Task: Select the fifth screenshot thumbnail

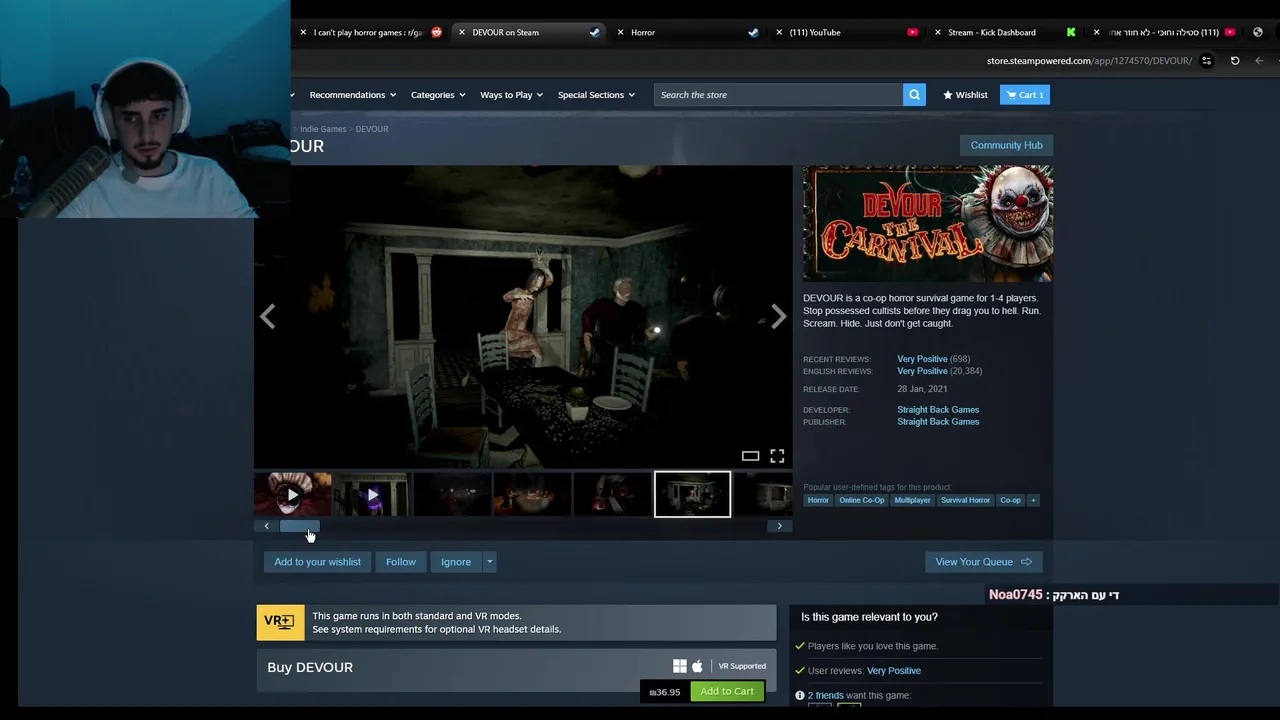Action: 612,494
